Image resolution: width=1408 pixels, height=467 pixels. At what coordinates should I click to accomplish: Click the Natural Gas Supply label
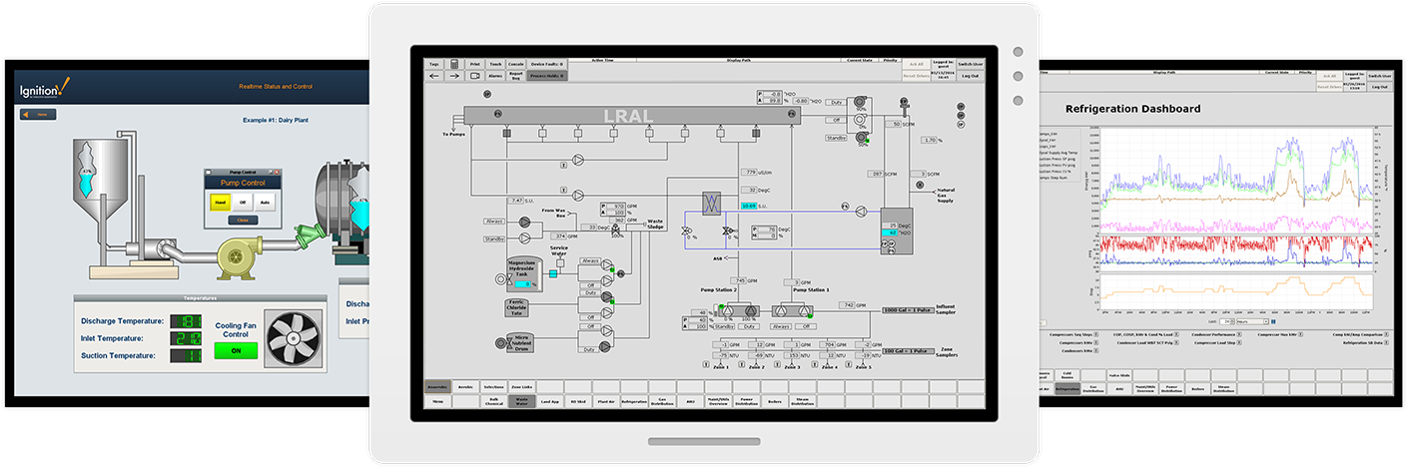coord(946,195)
